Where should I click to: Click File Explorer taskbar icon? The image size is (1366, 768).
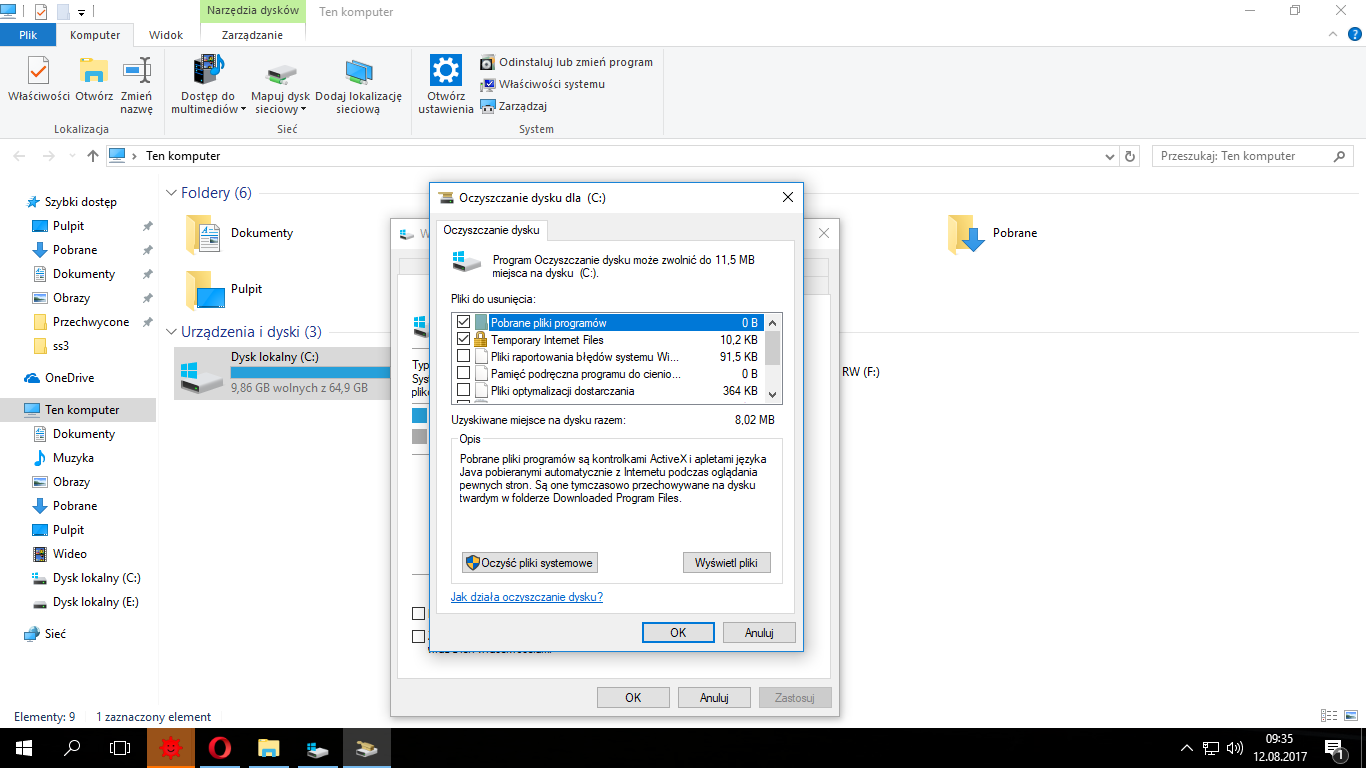268,748
